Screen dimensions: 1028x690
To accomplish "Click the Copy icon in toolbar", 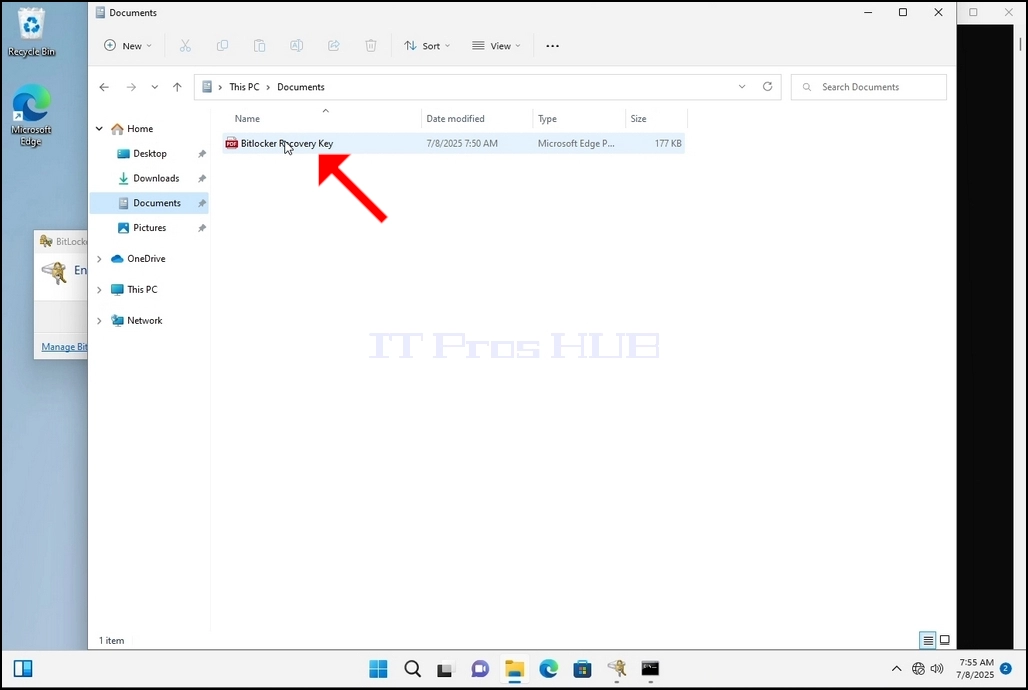I will pyautogui.click(x=222, y=46).
